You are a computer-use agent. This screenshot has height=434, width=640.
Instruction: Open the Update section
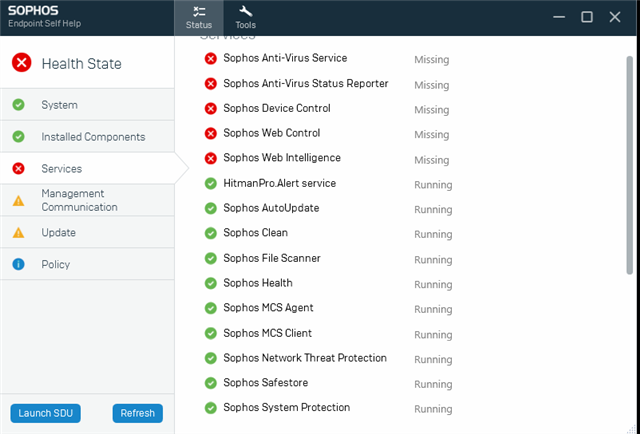87,232
